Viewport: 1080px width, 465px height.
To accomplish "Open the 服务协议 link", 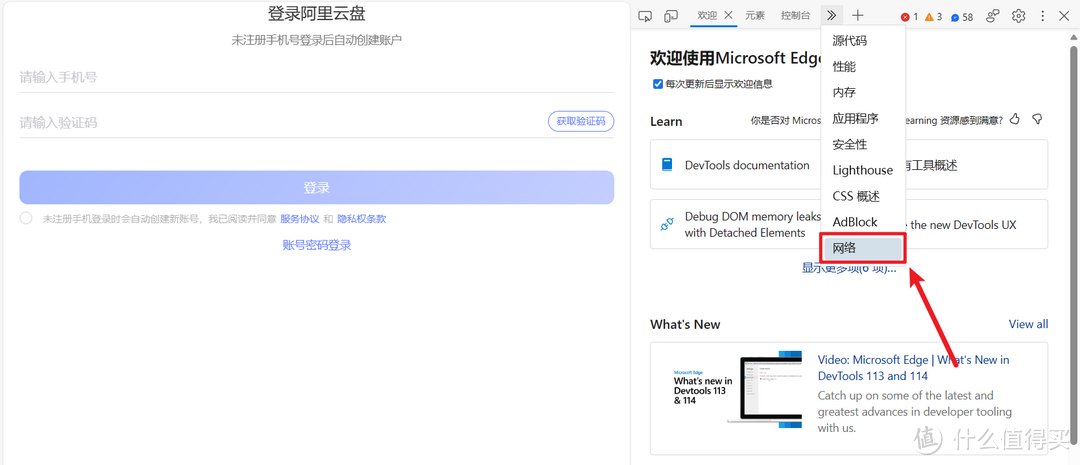I will pos(300,219).
